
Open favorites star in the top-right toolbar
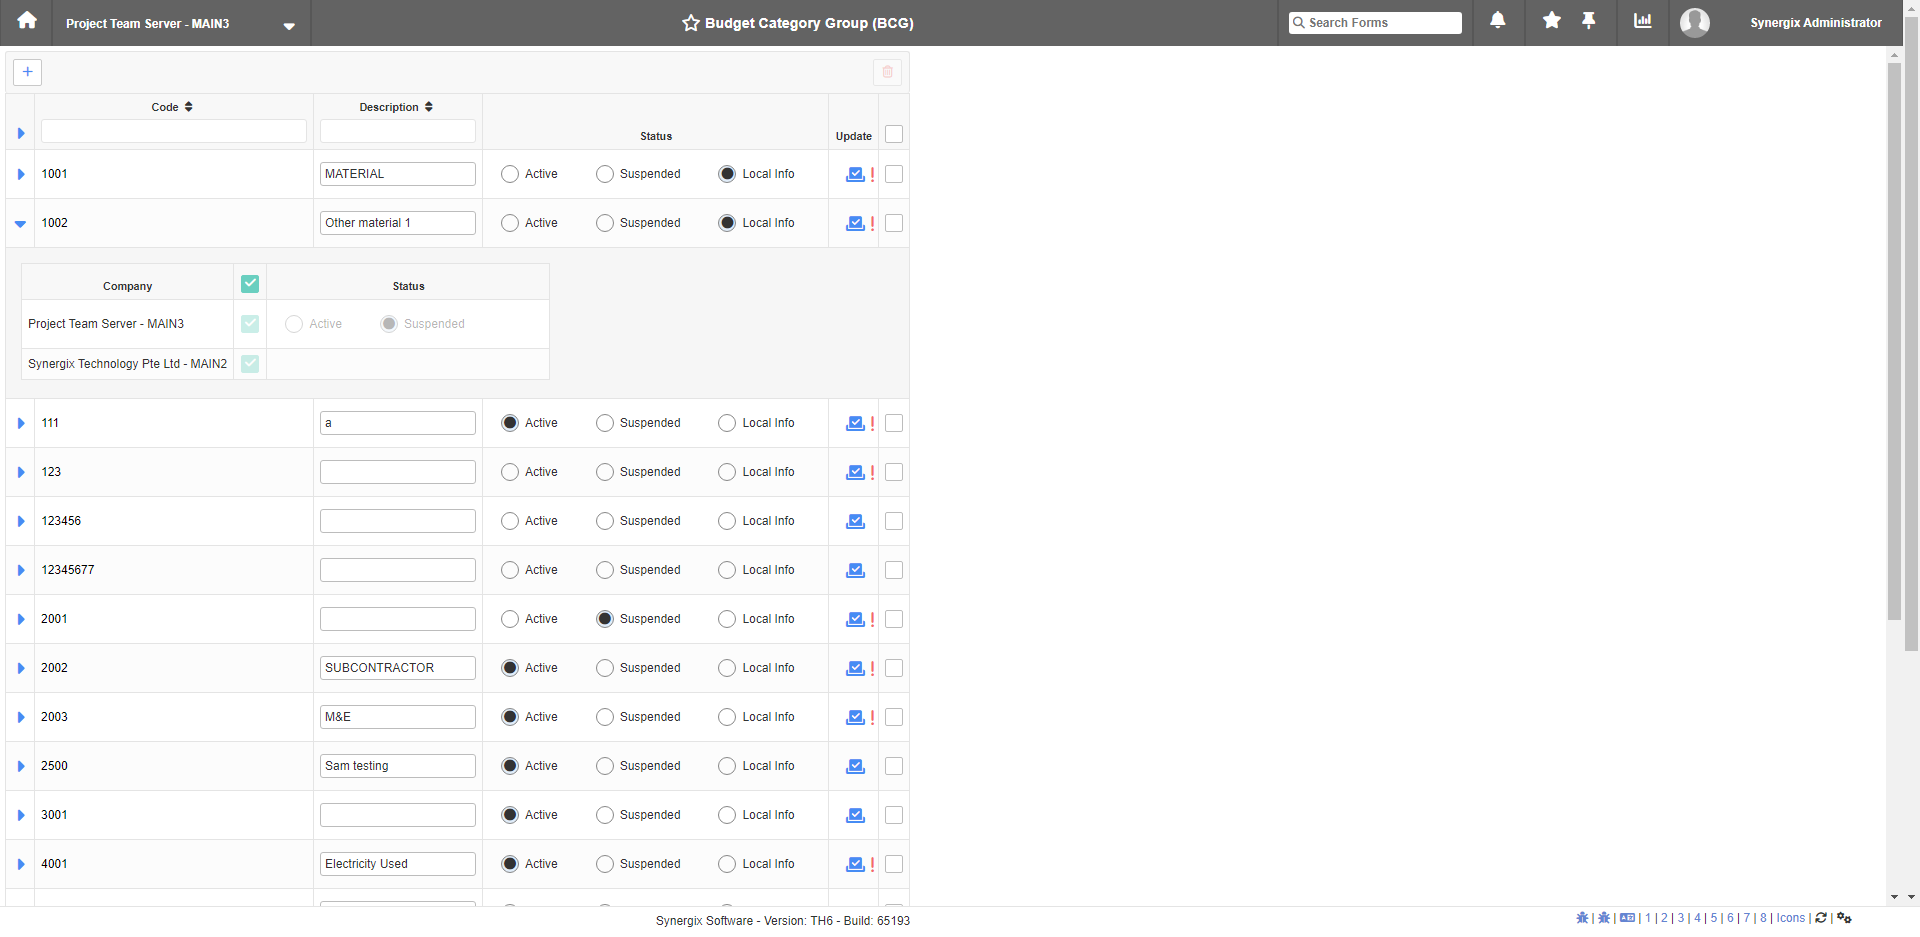tap(1551, 21)
